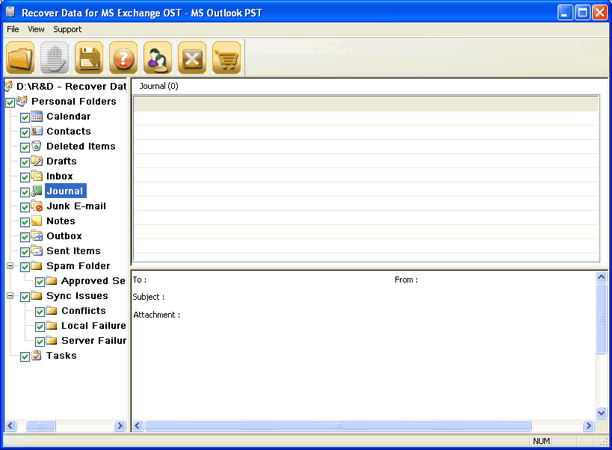The width and height of the screenshot is (612, 450).
Task: Open purchase via shopping cart icon
Action: 226,58
